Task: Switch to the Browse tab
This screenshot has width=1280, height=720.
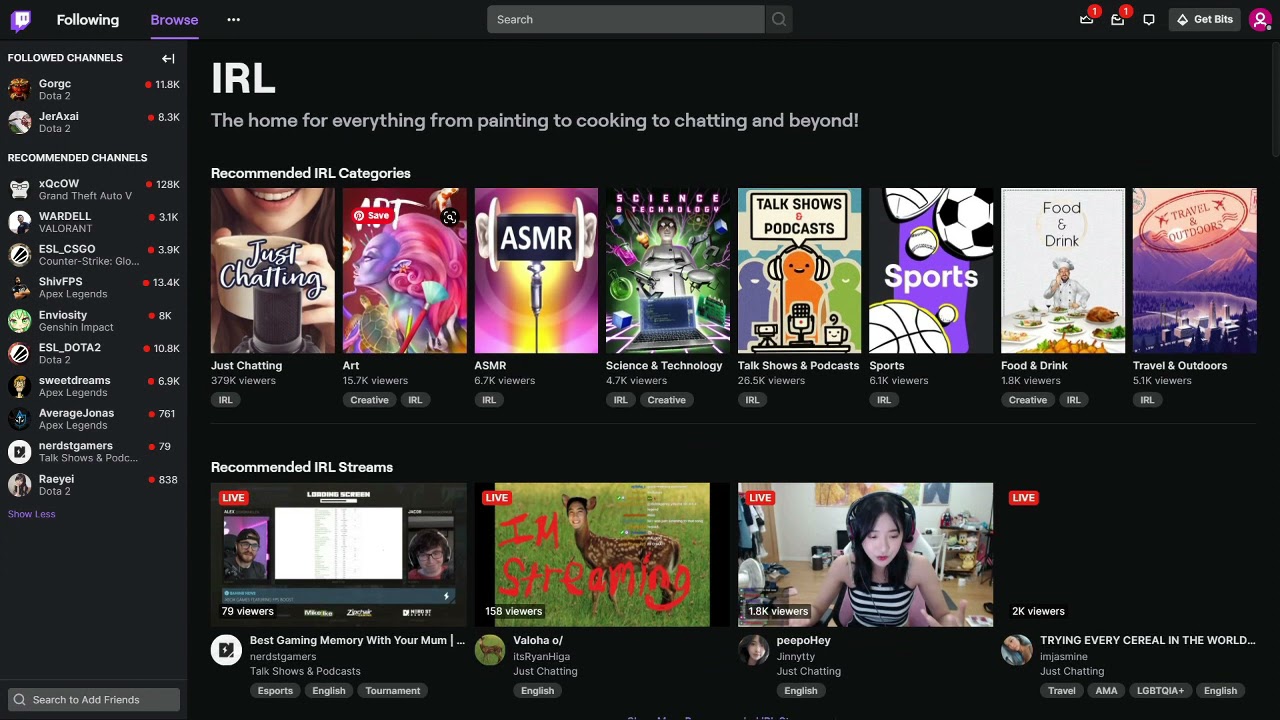Action: click(x=174, y=20)
